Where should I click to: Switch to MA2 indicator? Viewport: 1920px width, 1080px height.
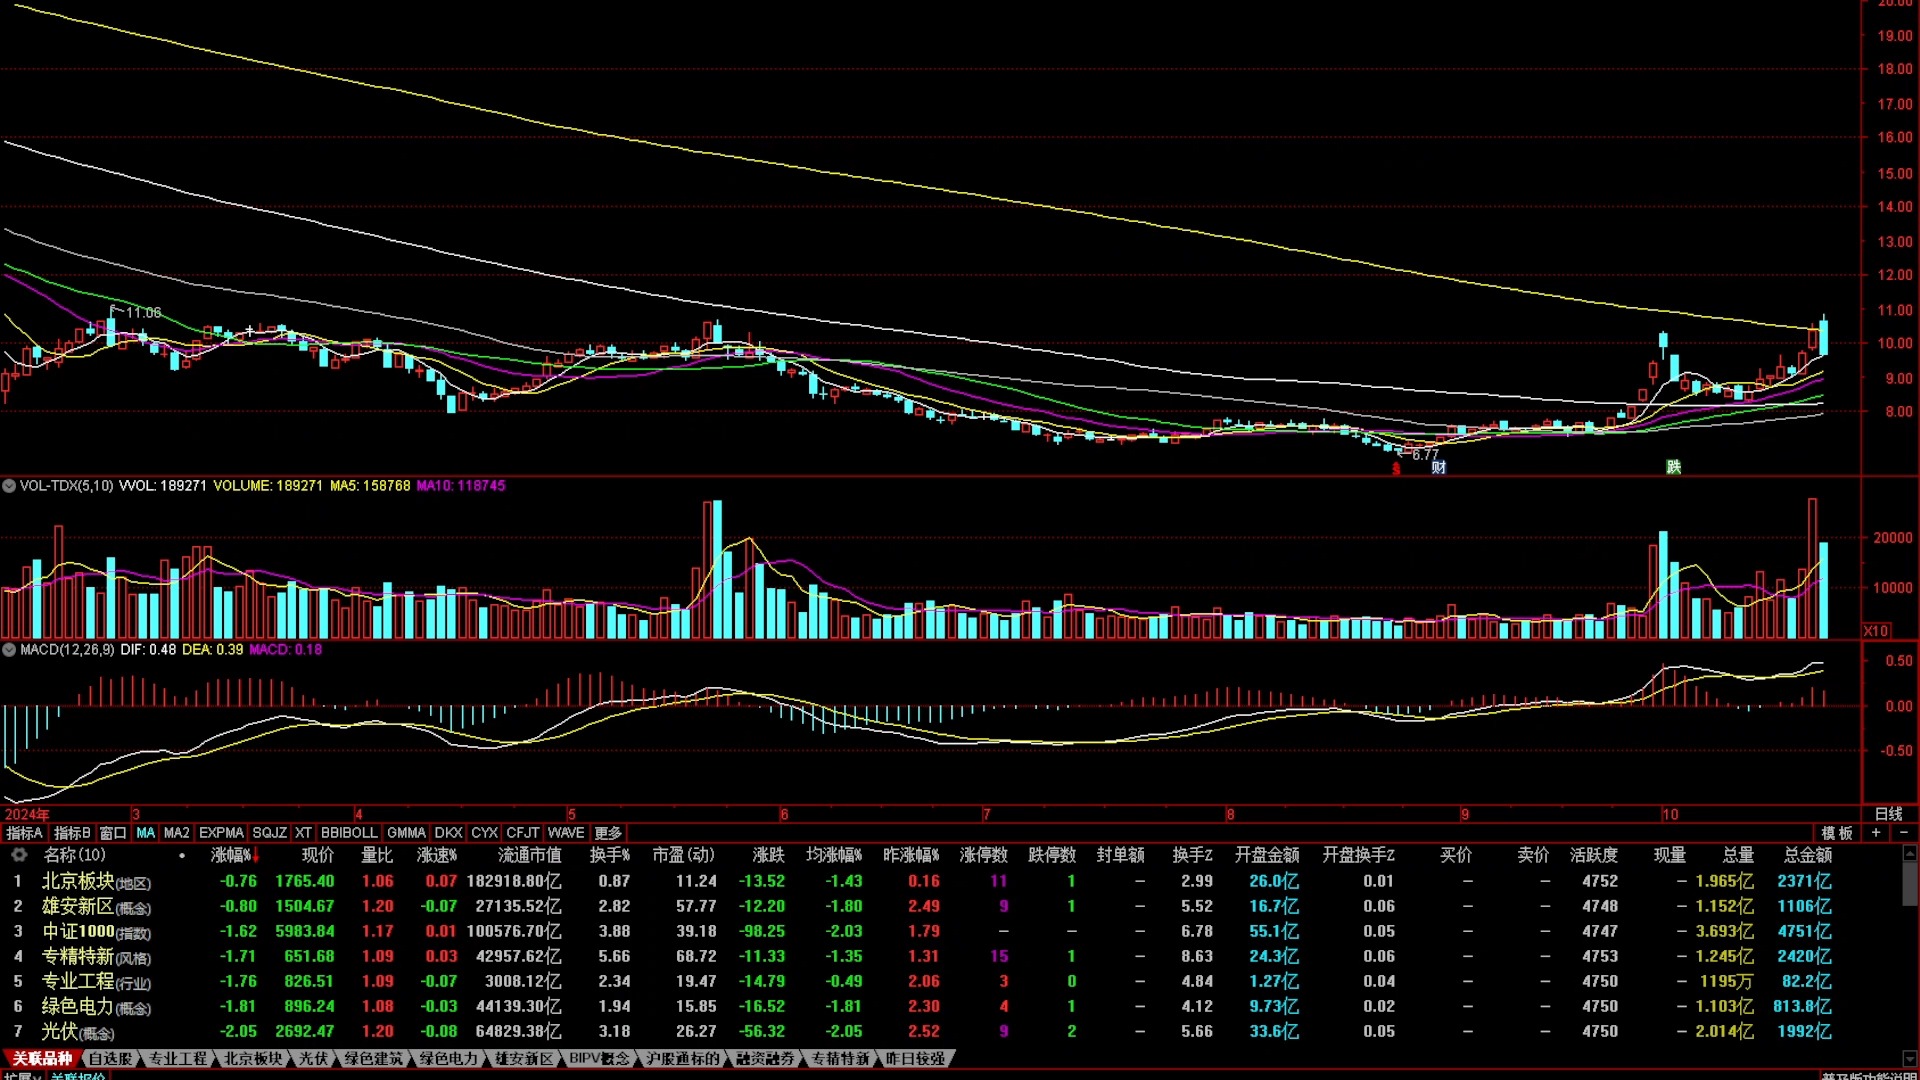(176, 833)
